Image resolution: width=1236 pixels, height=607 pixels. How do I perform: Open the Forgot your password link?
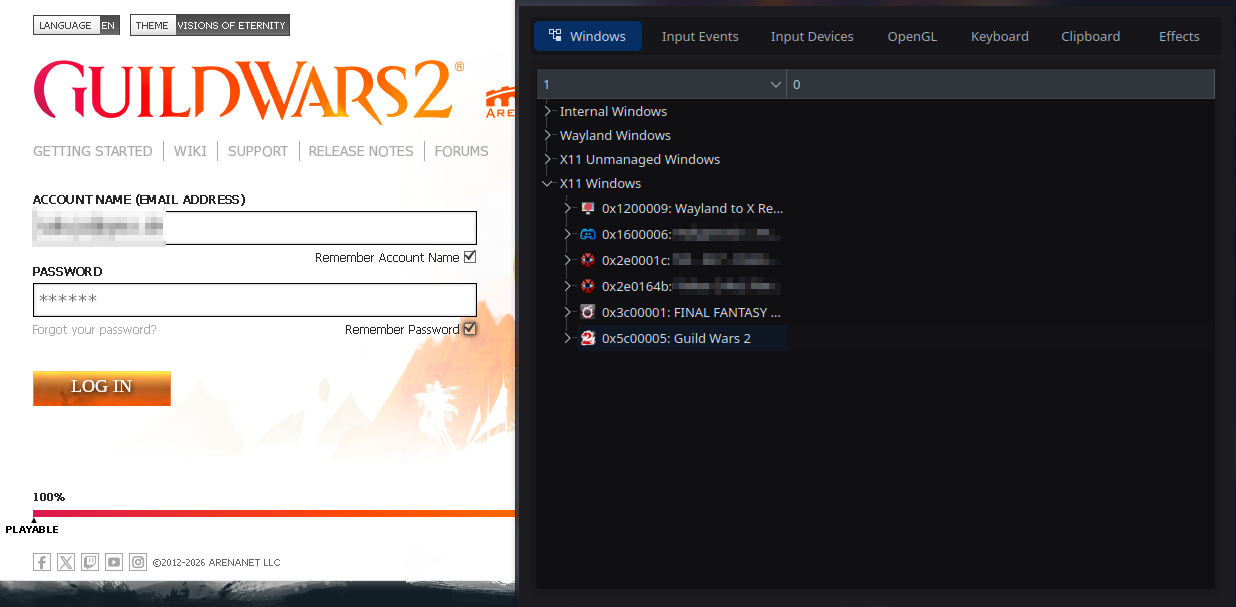[x=94, y=330]
